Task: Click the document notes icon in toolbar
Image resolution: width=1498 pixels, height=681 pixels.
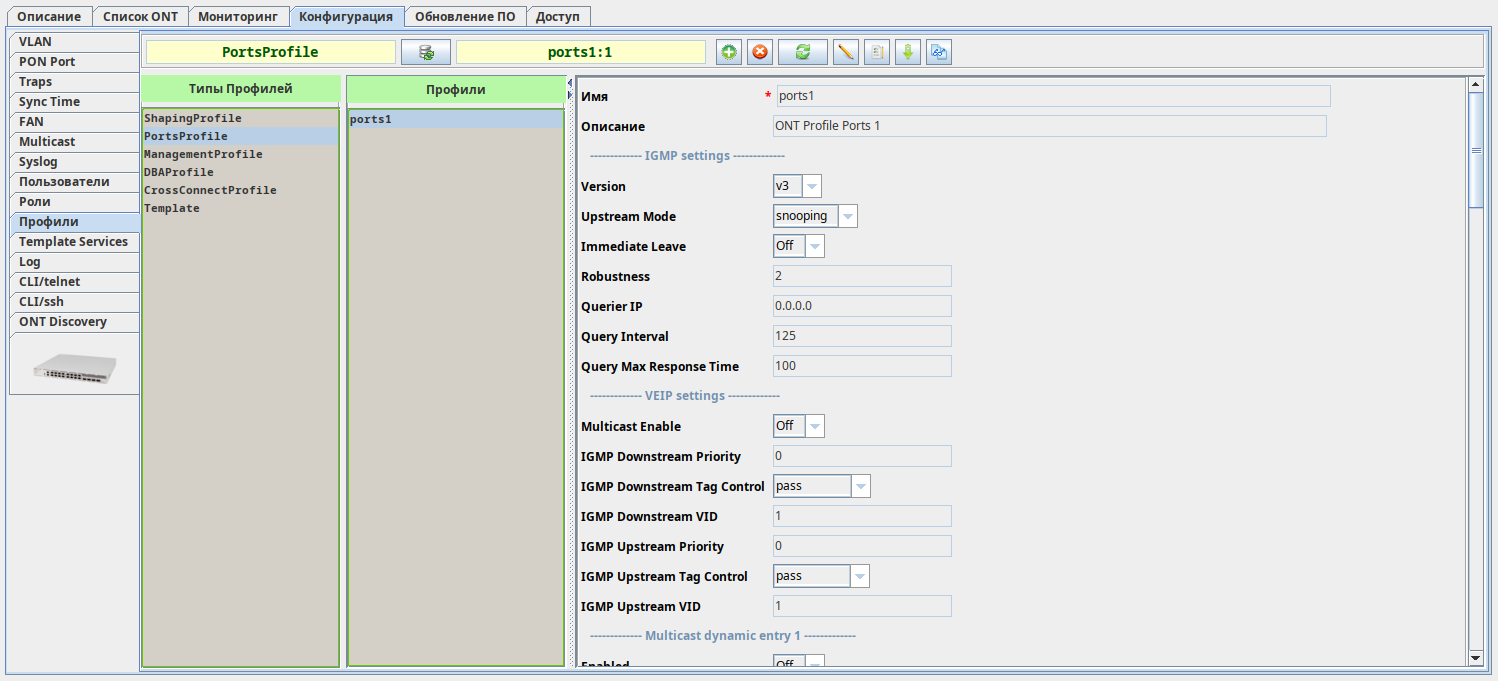Action: tap(877, 52)
